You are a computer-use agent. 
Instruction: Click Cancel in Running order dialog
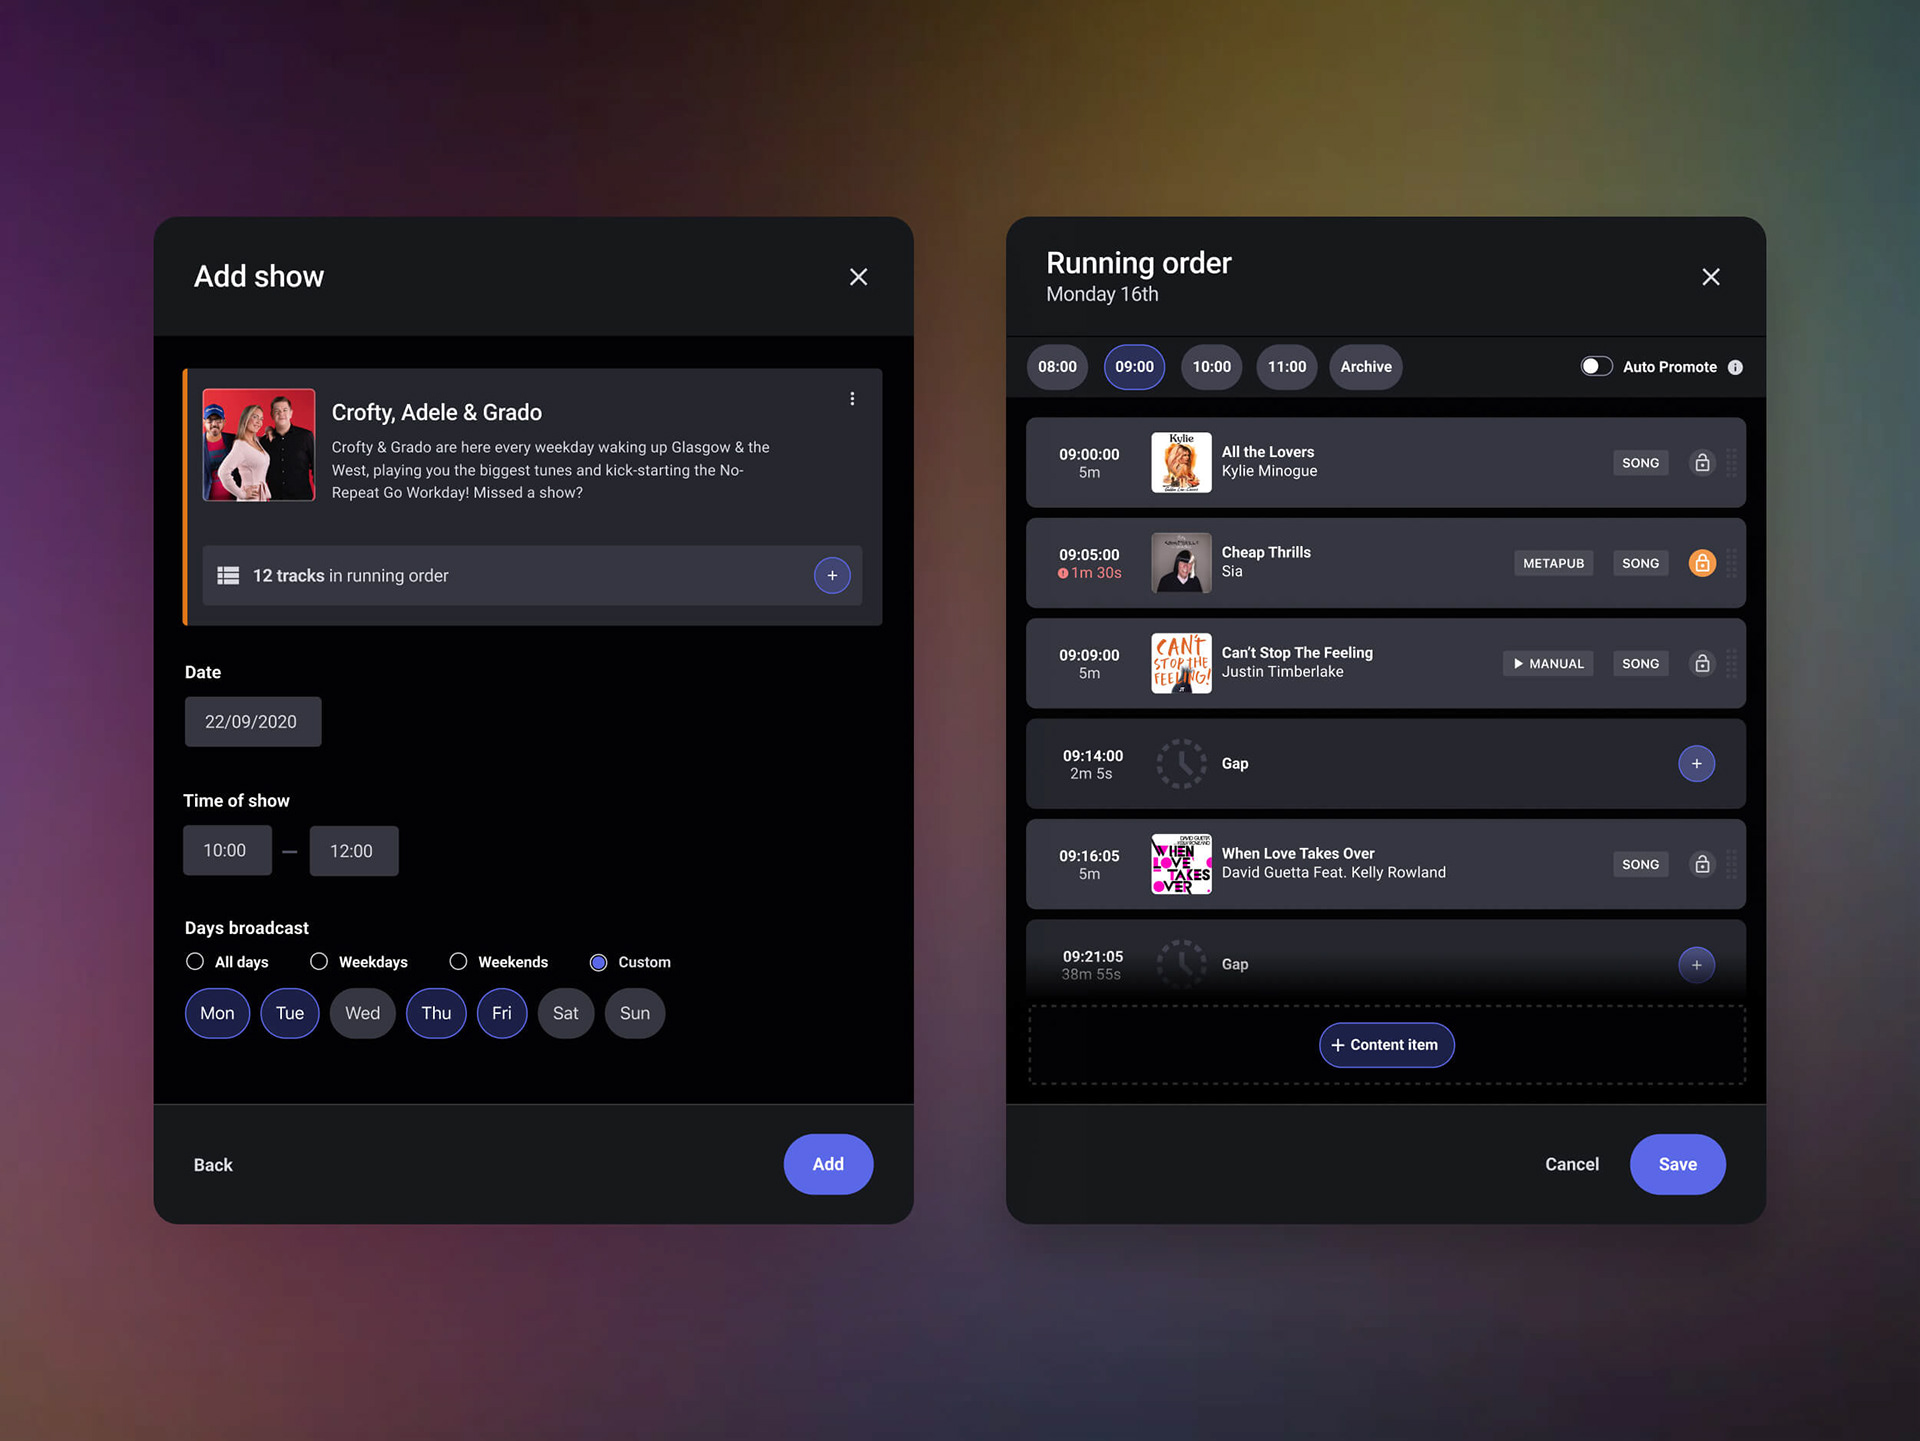click(1572, 1164)
